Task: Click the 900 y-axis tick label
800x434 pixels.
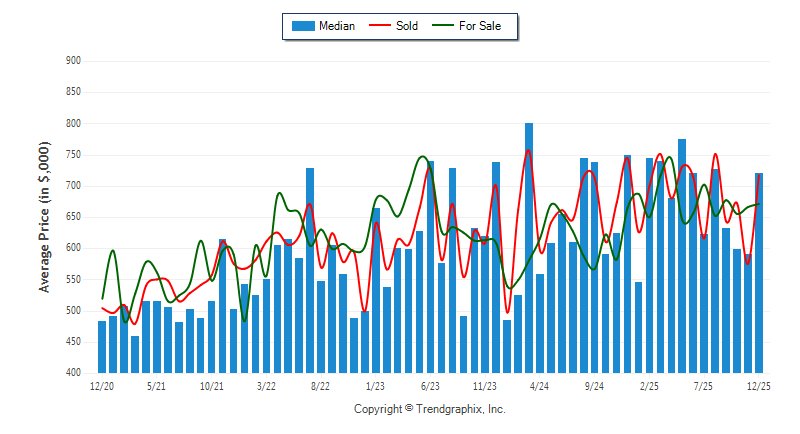Action: (x=73, y=61)
